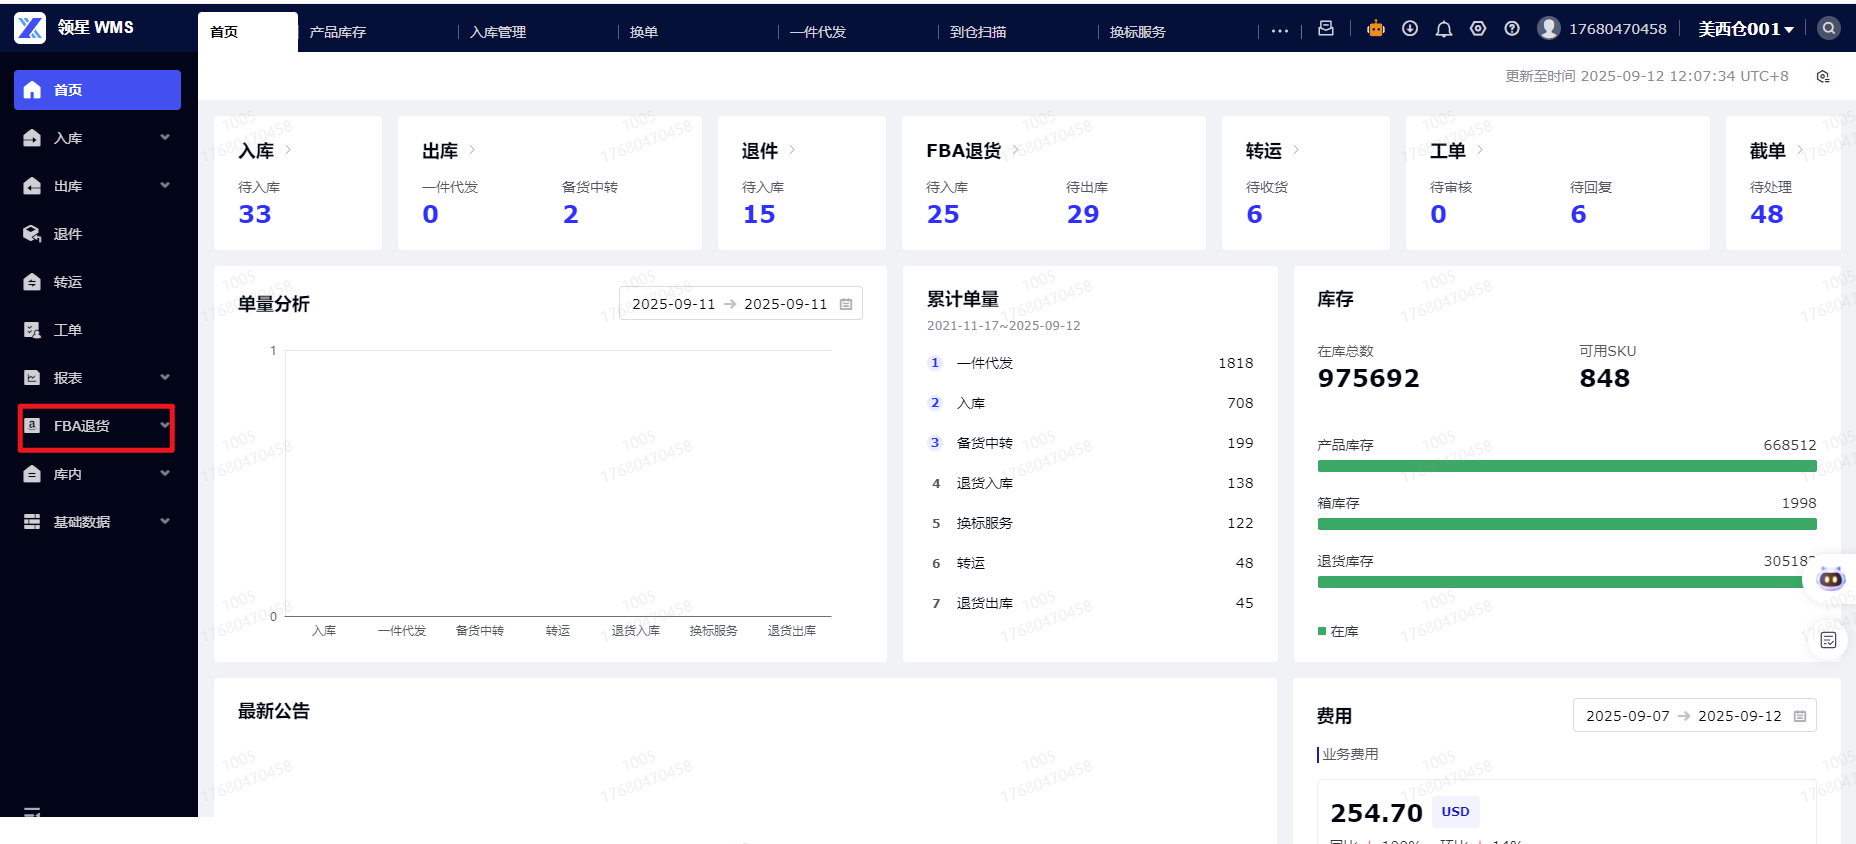Viewport: 1856px width, 844px height.
Task: Toggle the 在库 green legend swatch
Action: (x=1322, y=631)
